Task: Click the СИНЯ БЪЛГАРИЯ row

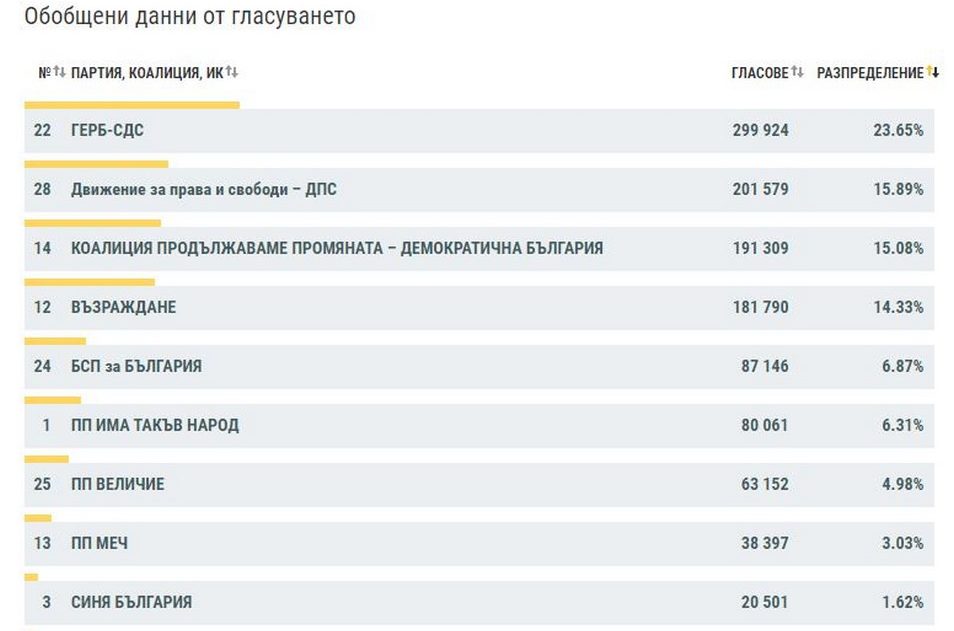Action: pyautogui.click(x=479, y=603)
